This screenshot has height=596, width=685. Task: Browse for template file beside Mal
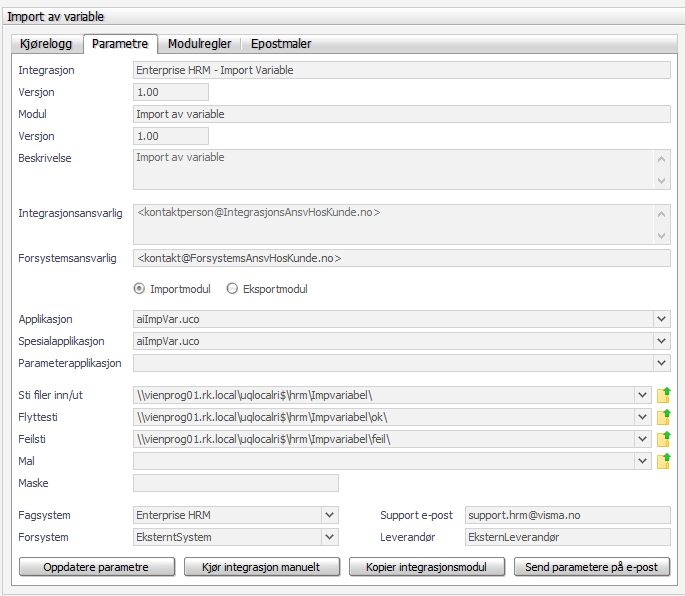click(x=664, y=461)
